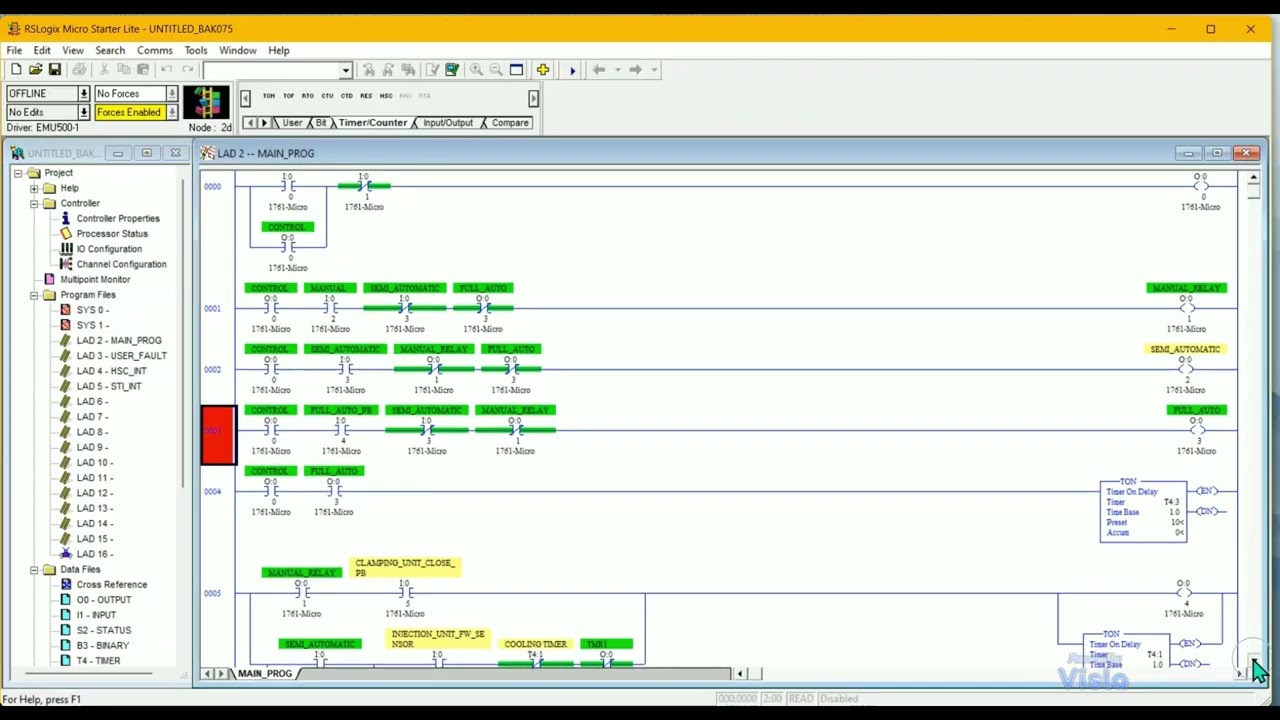The image size is (1280, 720).
Task: Click the online ladder animation icon
Action: (207, 102)
